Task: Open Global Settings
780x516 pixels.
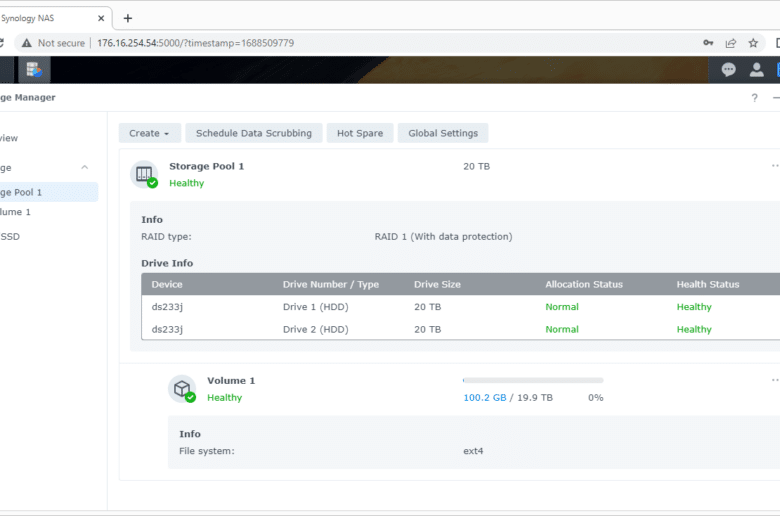Action: (x=443, y=133)
